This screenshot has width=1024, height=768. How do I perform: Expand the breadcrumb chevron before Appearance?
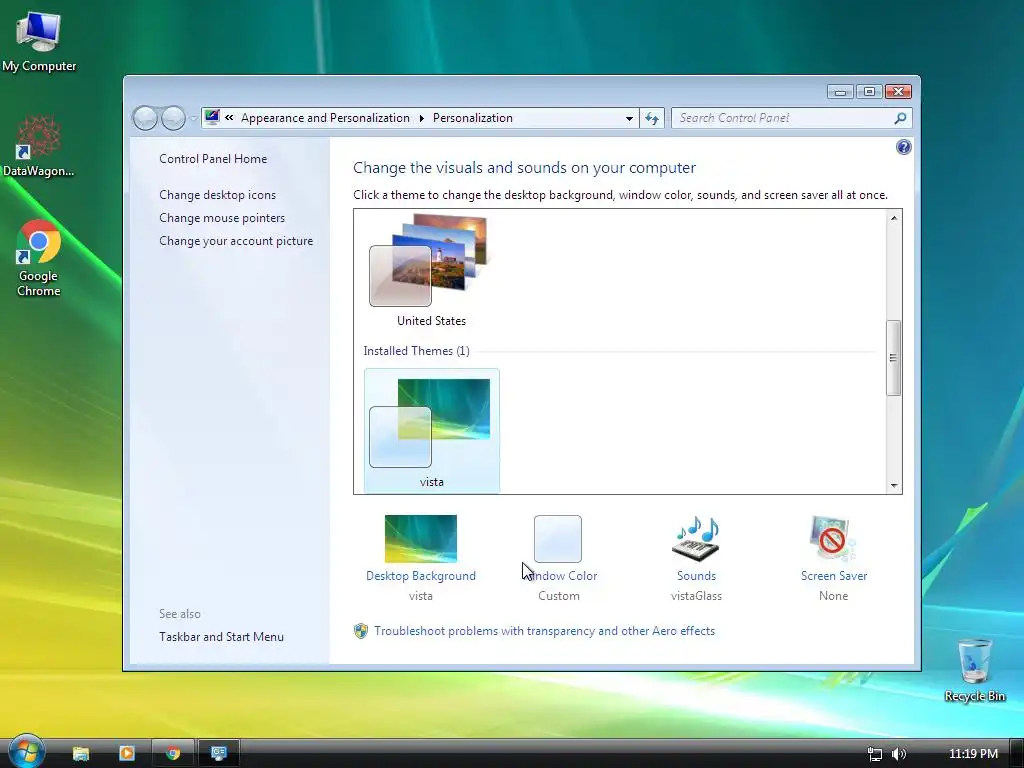(229, 118)
